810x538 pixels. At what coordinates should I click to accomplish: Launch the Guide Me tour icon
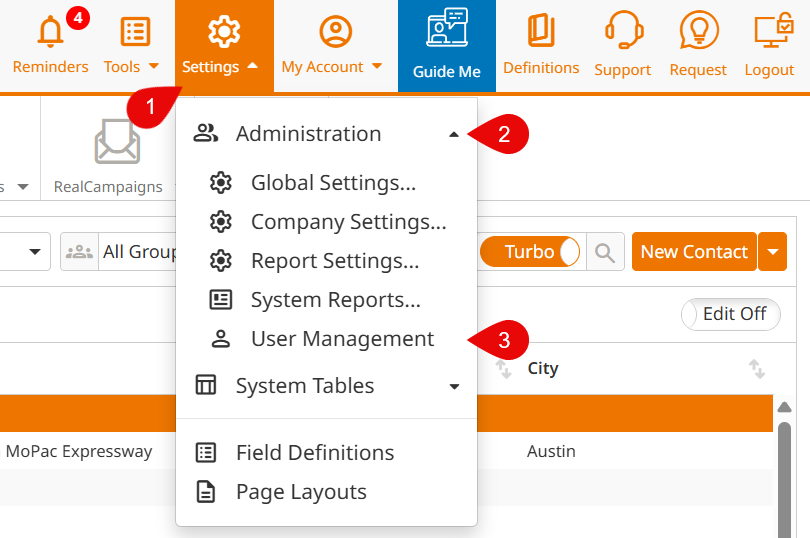pos(447,27)
